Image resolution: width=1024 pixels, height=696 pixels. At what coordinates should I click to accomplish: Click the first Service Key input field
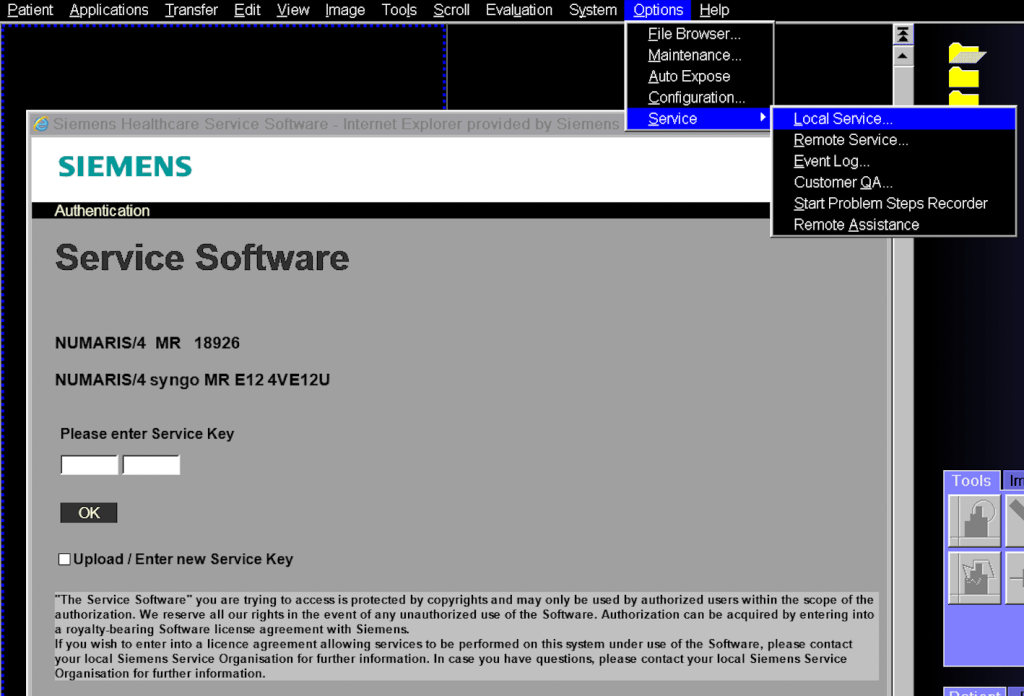tap(89, 465)
